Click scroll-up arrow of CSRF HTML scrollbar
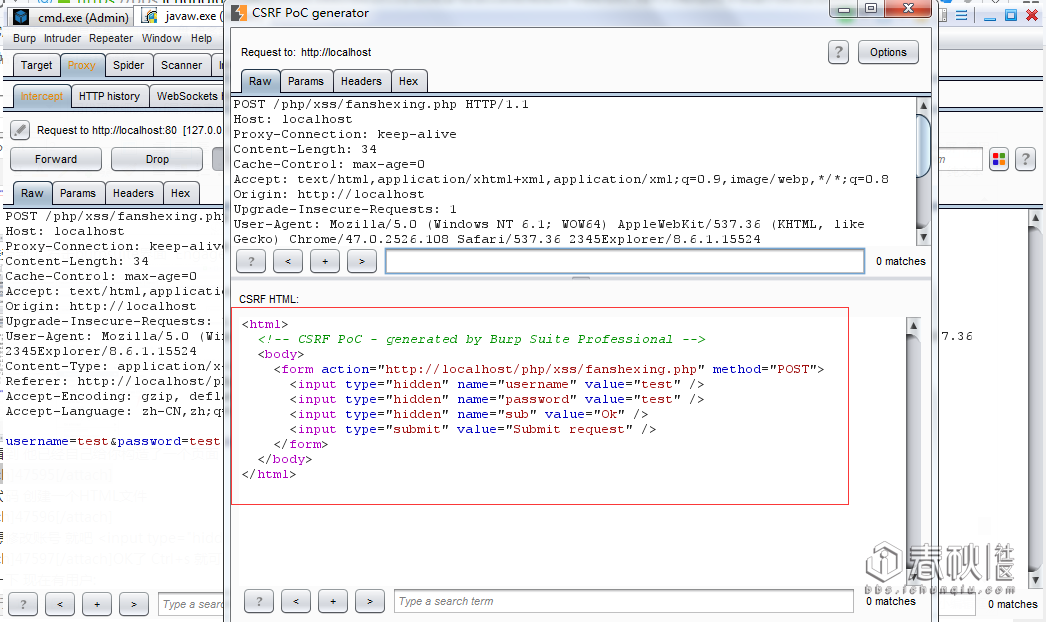 [x=913, y=325]
